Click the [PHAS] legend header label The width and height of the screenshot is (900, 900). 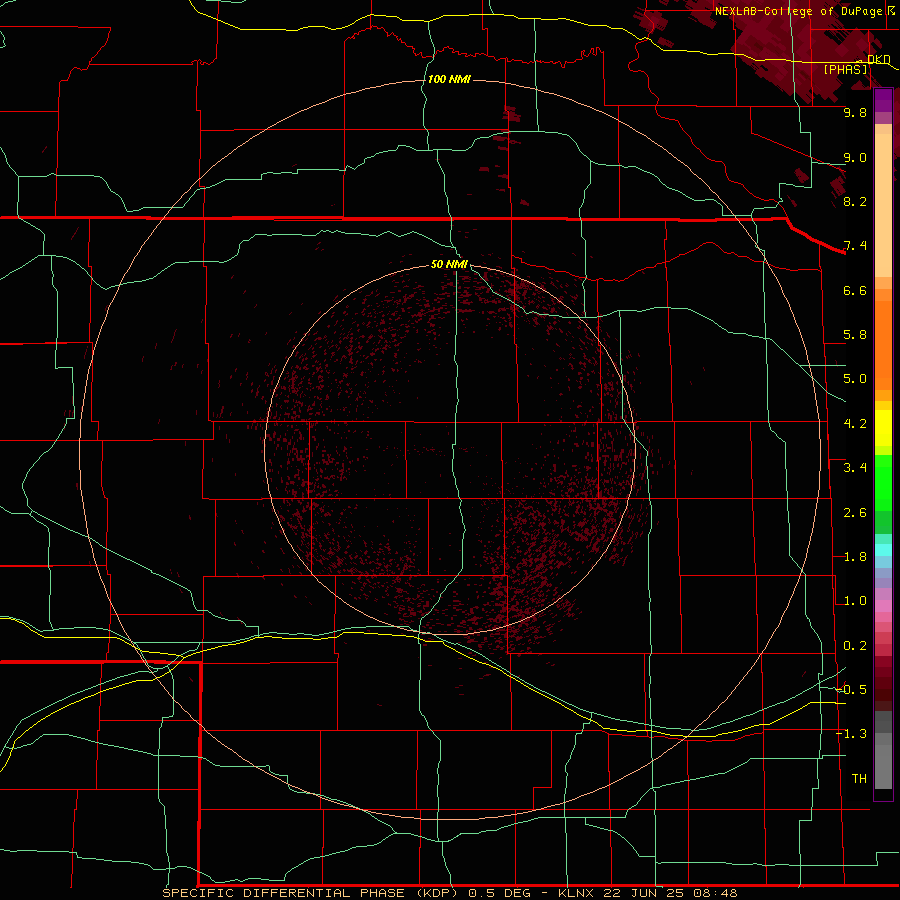click(845, 69)
